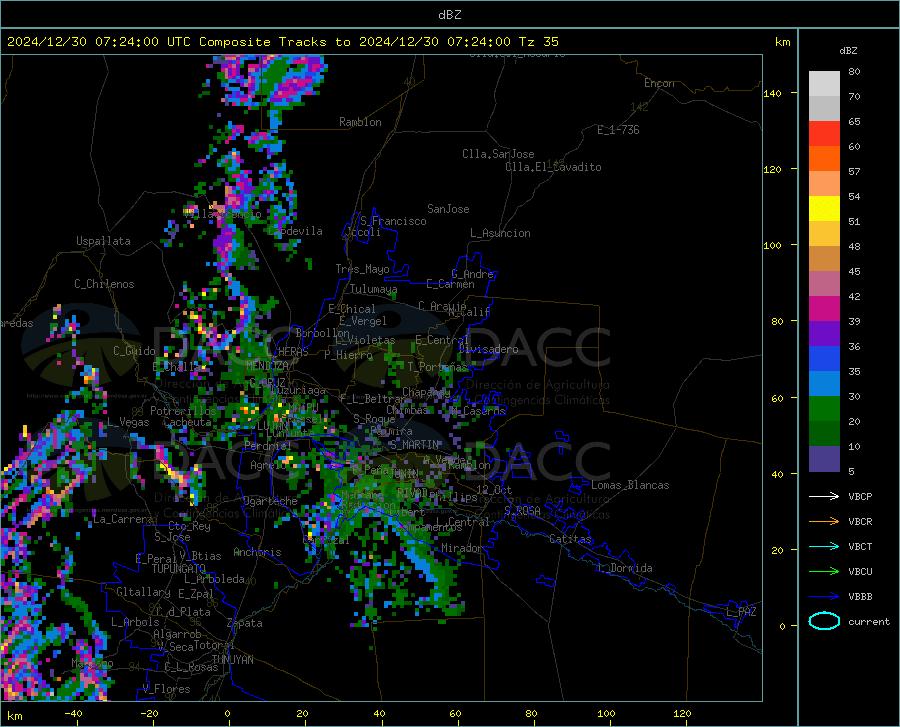Click the S_Francisco map label
Viewport: 900px width, 727px height.
(393, 221)
